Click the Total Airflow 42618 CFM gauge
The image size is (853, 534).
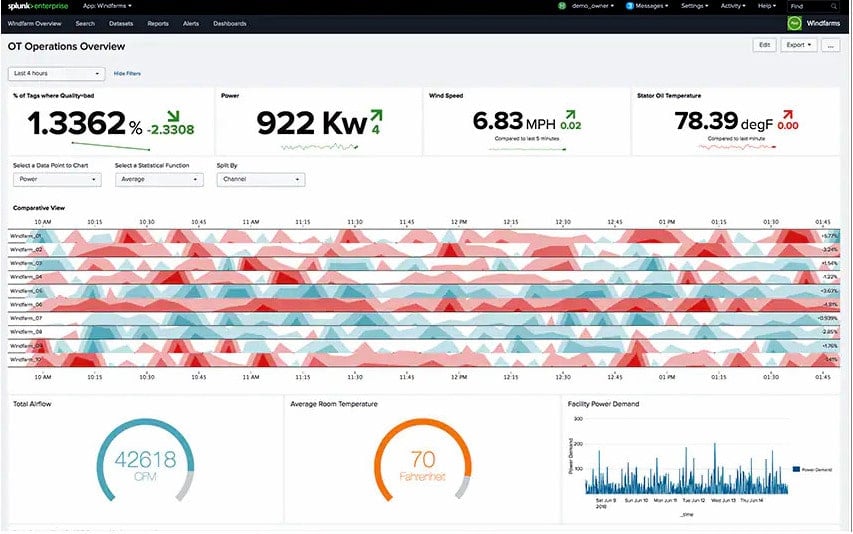pos(145,460)
